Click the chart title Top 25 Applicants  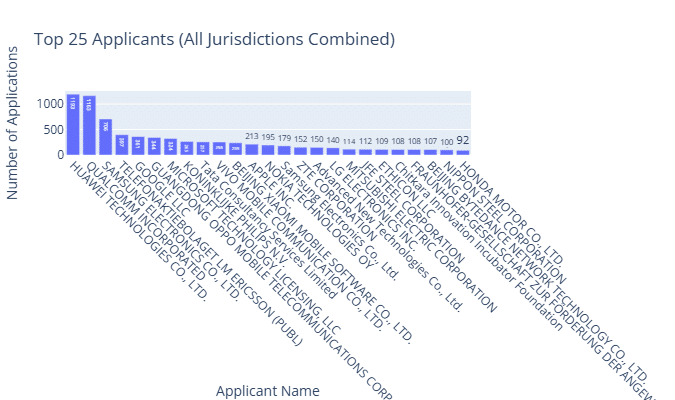[x=214, y=39]
